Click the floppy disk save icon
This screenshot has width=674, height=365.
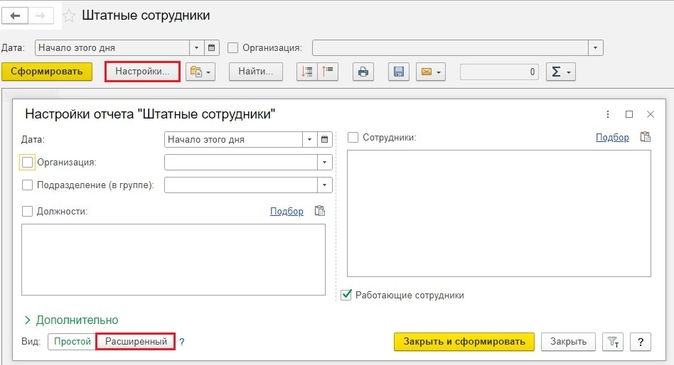click(x=398, y=72)
